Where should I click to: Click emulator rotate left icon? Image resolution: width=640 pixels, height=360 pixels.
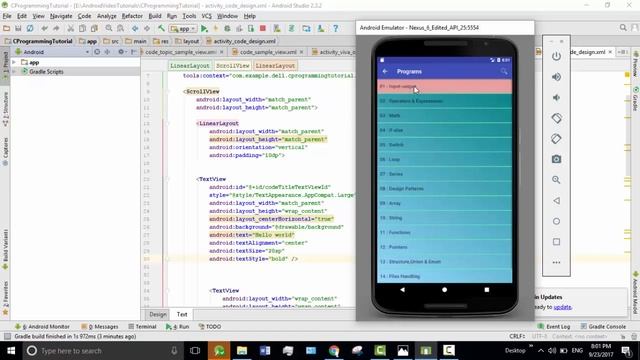click(x=556, y=118)
